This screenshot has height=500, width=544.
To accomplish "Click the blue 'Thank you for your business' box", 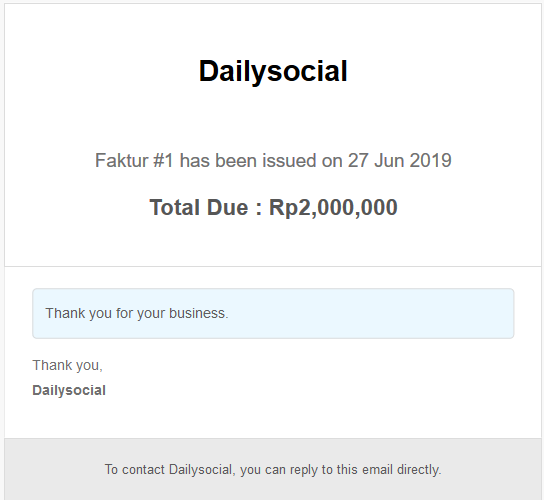I will 273,313.
